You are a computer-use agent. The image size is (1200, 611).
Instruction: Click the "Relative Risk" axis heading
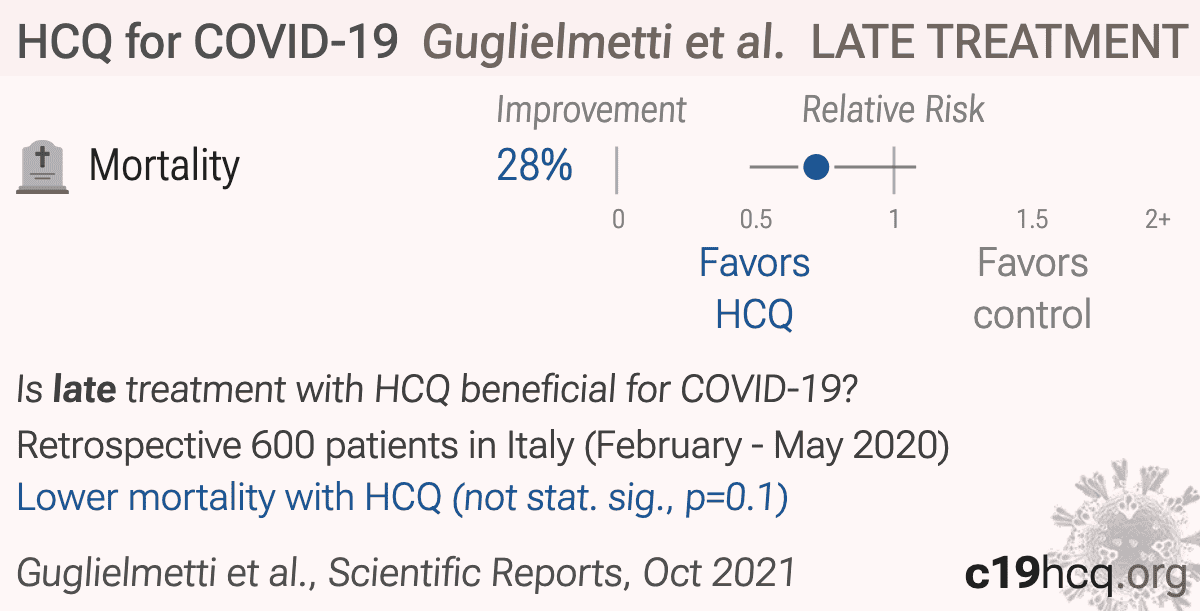(x=893, y=110)
